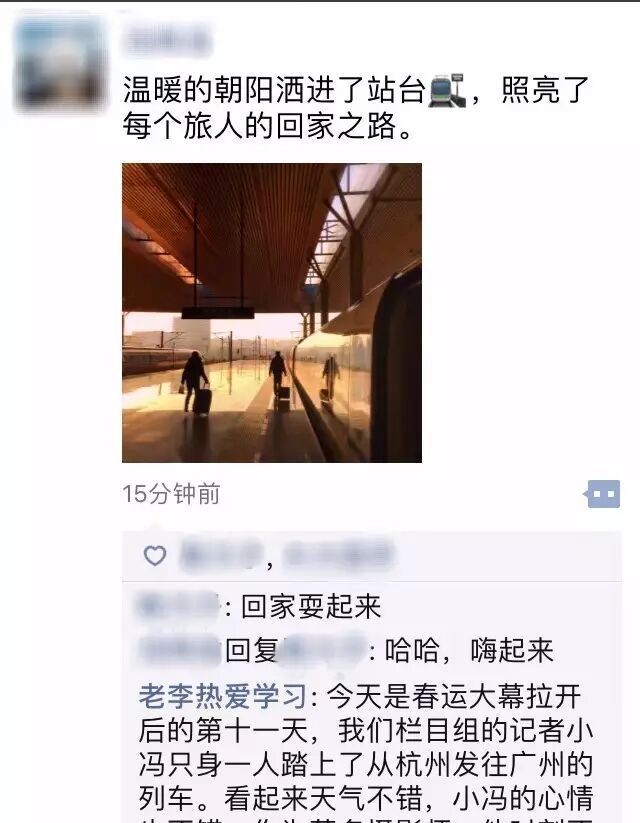Open the first blurred name in the likes row

[x=221, y=555]
